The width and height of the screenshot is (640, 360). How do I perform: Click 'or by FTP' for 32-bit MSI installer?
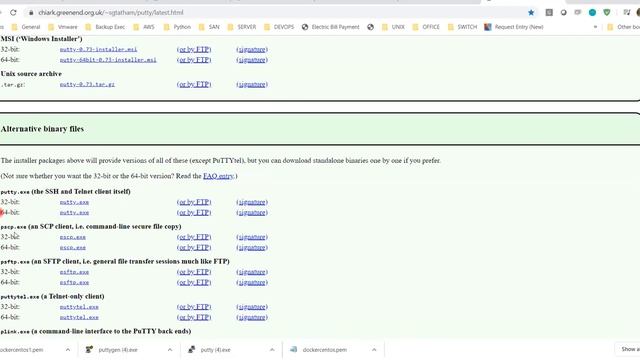click(194, 49)
